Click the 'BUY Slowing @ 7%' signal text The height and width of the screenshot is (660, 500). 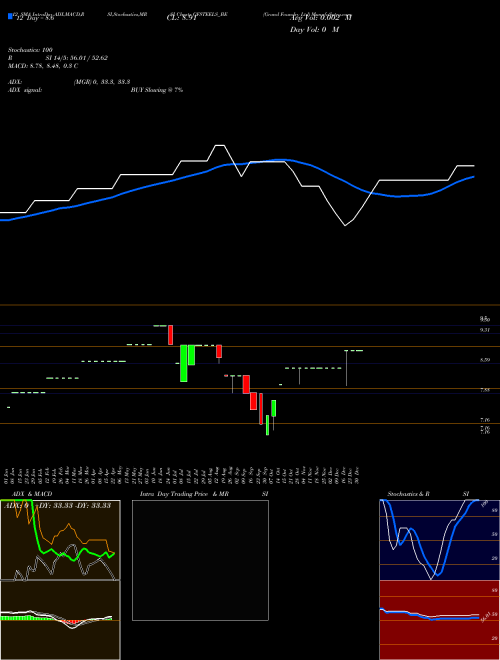click(157, 90)
